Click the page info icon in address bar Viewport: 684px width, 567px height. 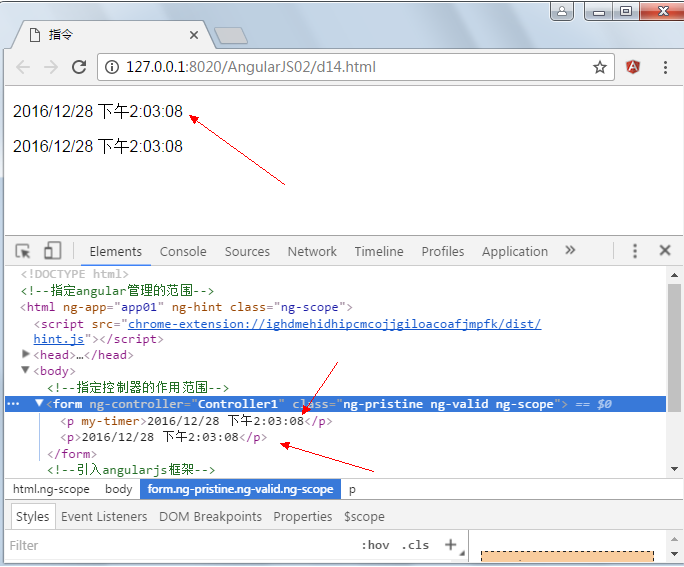click(x=111, y=68)
